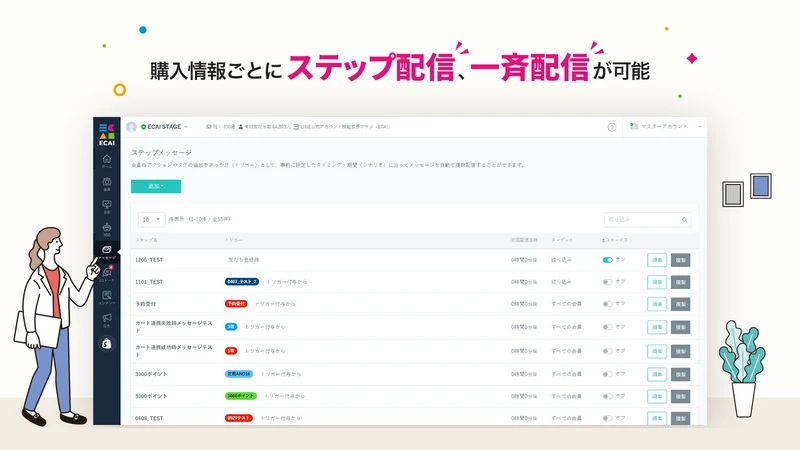
Task: Enable toggle for カート連携失敗時メッセージテスト row
Action: 607,327
